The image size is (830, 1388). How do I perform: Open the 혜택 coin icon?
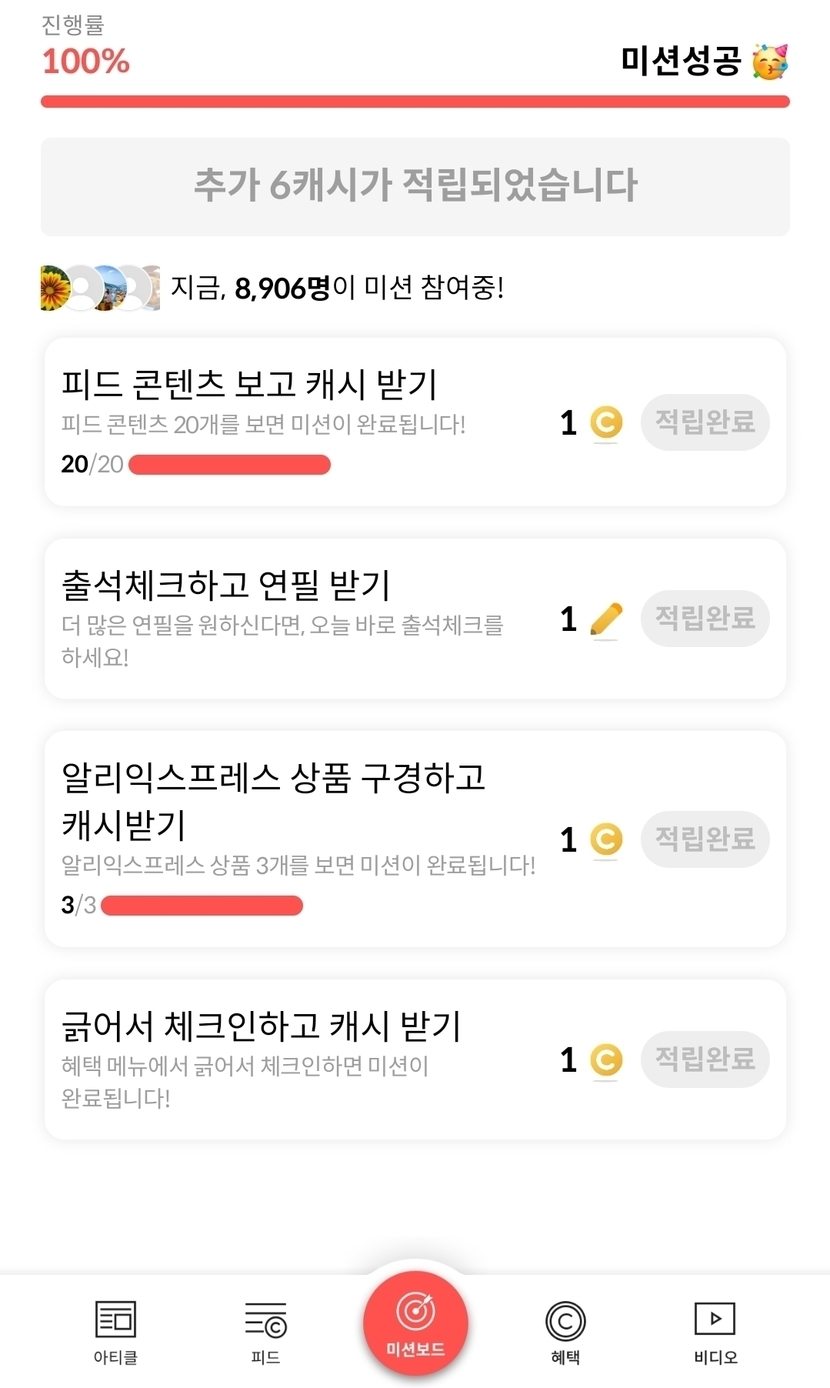[x=565, y=1321]
